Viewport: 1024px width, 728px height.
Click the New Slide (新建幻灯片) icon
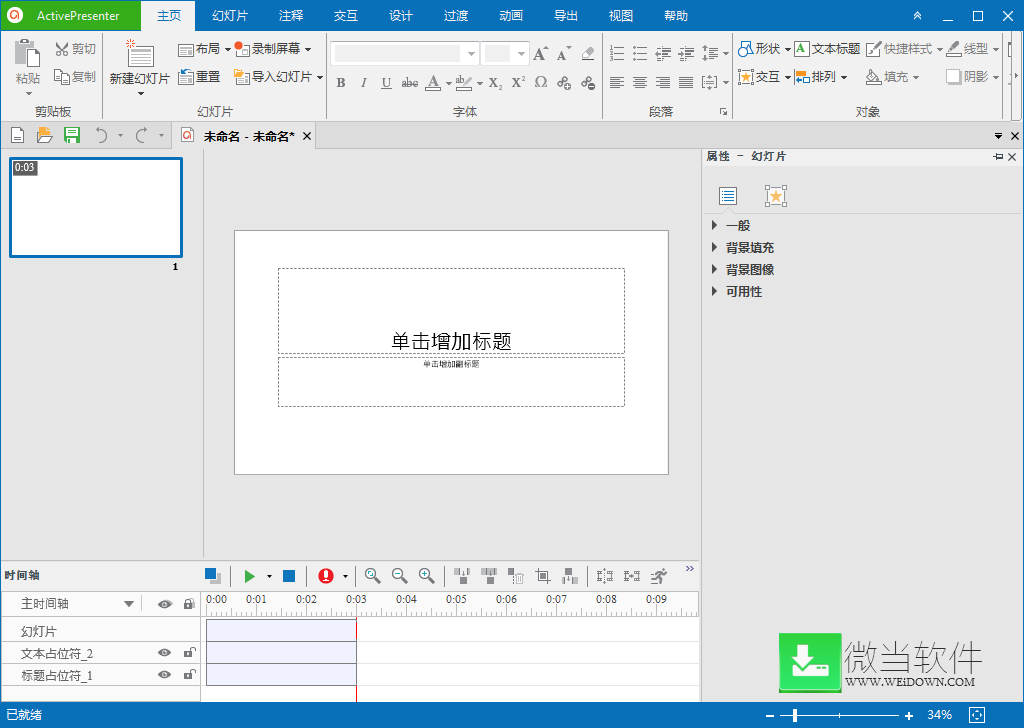click(140, 54)
